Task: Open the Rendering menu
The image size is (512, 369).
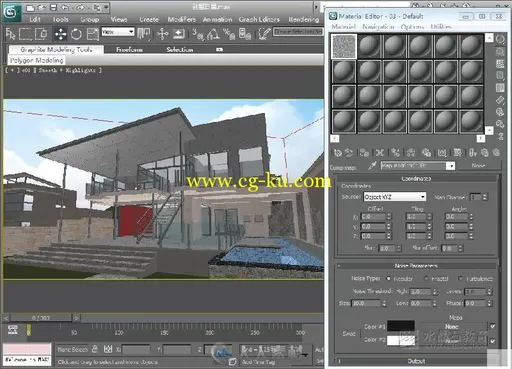Action: (x=304, y=19)
